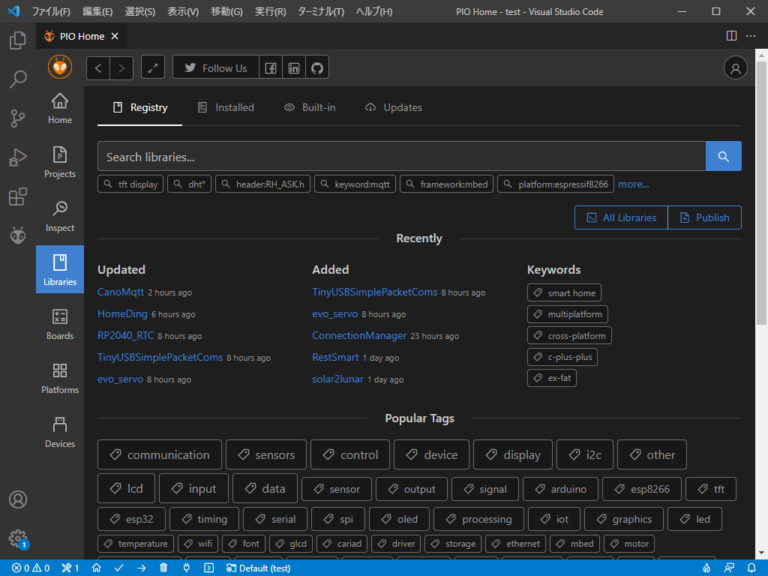Screen dimensions: 768x576
Task: Open the Inspect page in sidebar
Action: tap(60, 216)
